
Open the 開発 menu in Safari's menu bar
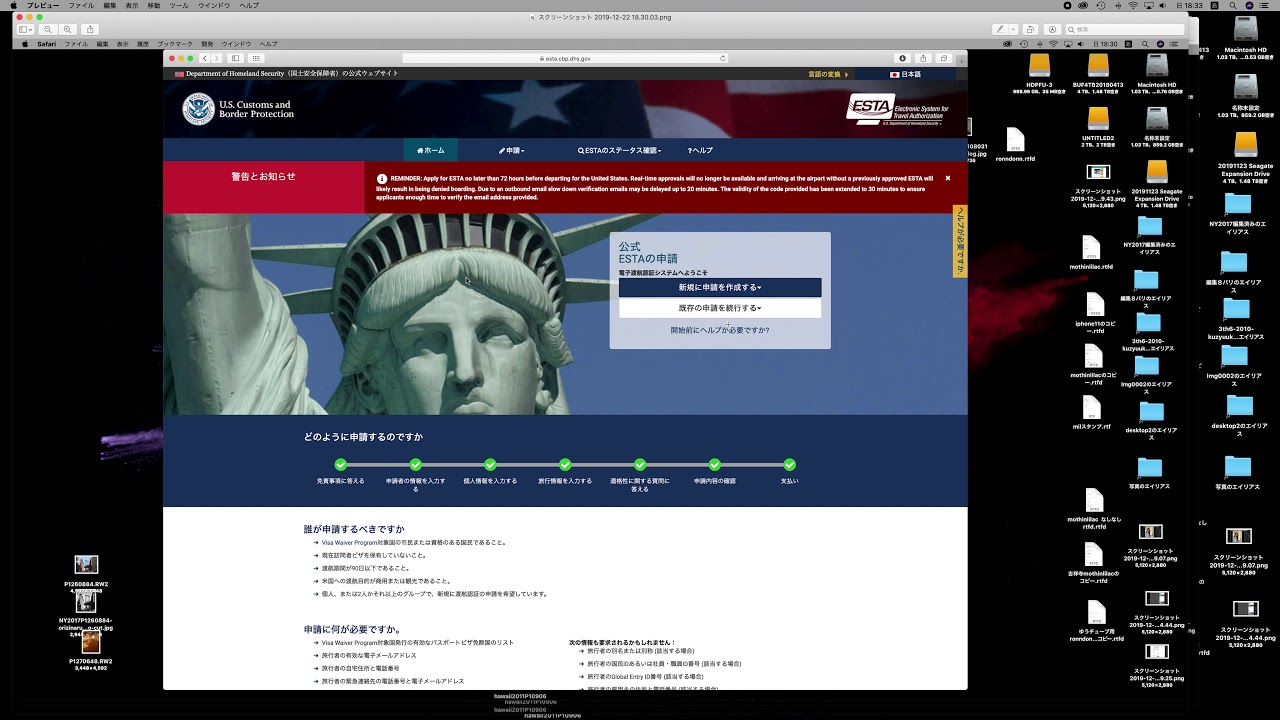tap(207, 44)
